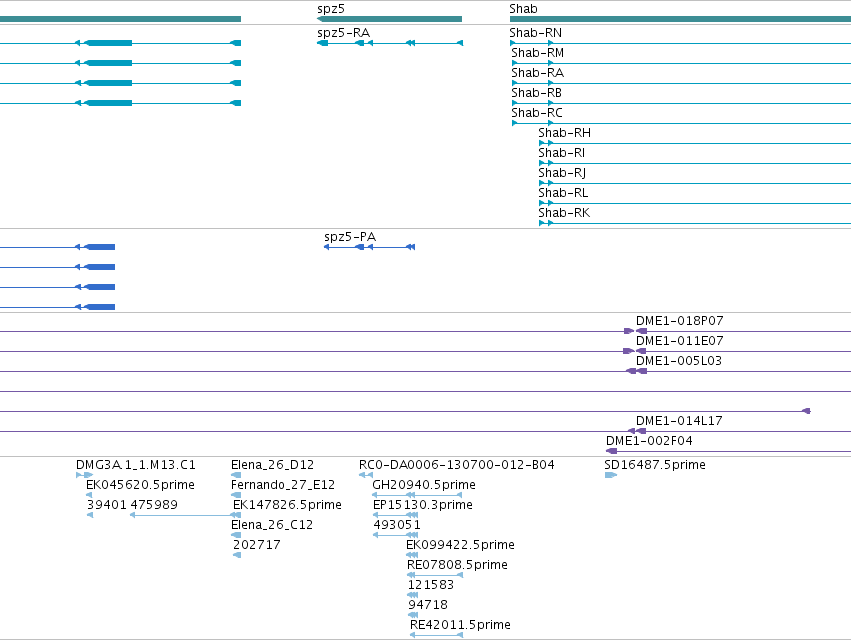Click the RE42011.5prime label
This screenshot has width=851, height=640.
tap(460, 625)
